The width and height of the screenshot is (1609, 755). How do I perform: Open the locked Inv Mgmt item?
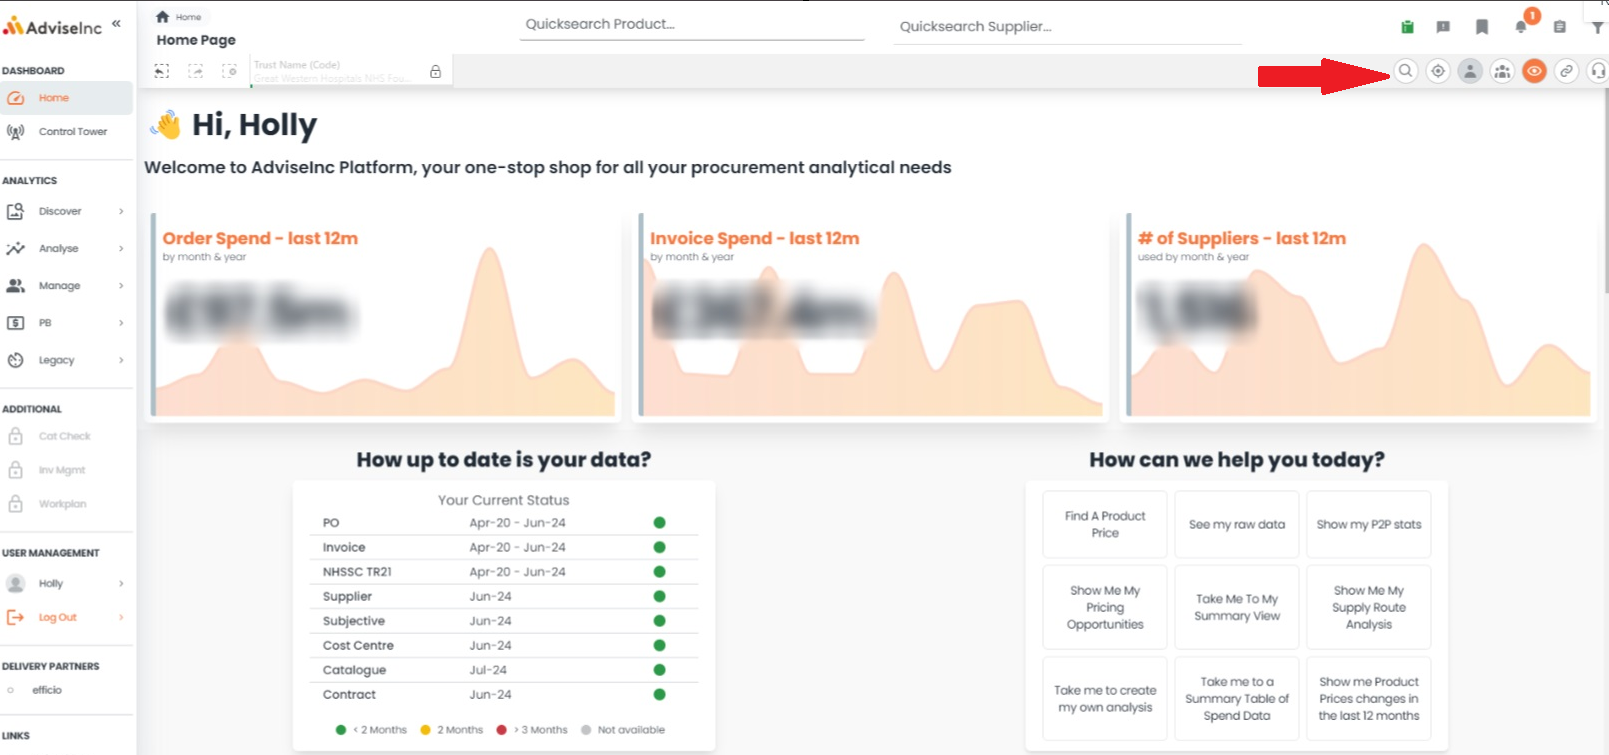[66, 470]
